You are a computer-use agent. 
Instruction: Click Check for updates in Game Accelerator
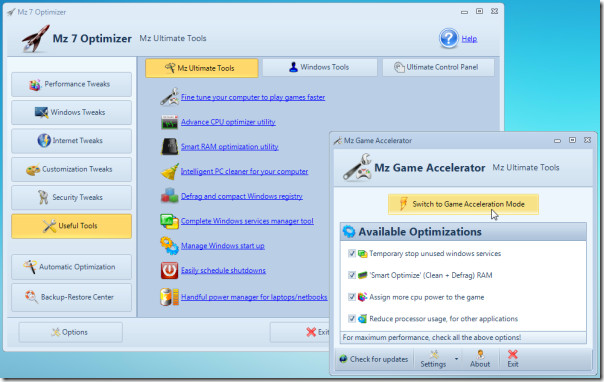coord(374,359)
